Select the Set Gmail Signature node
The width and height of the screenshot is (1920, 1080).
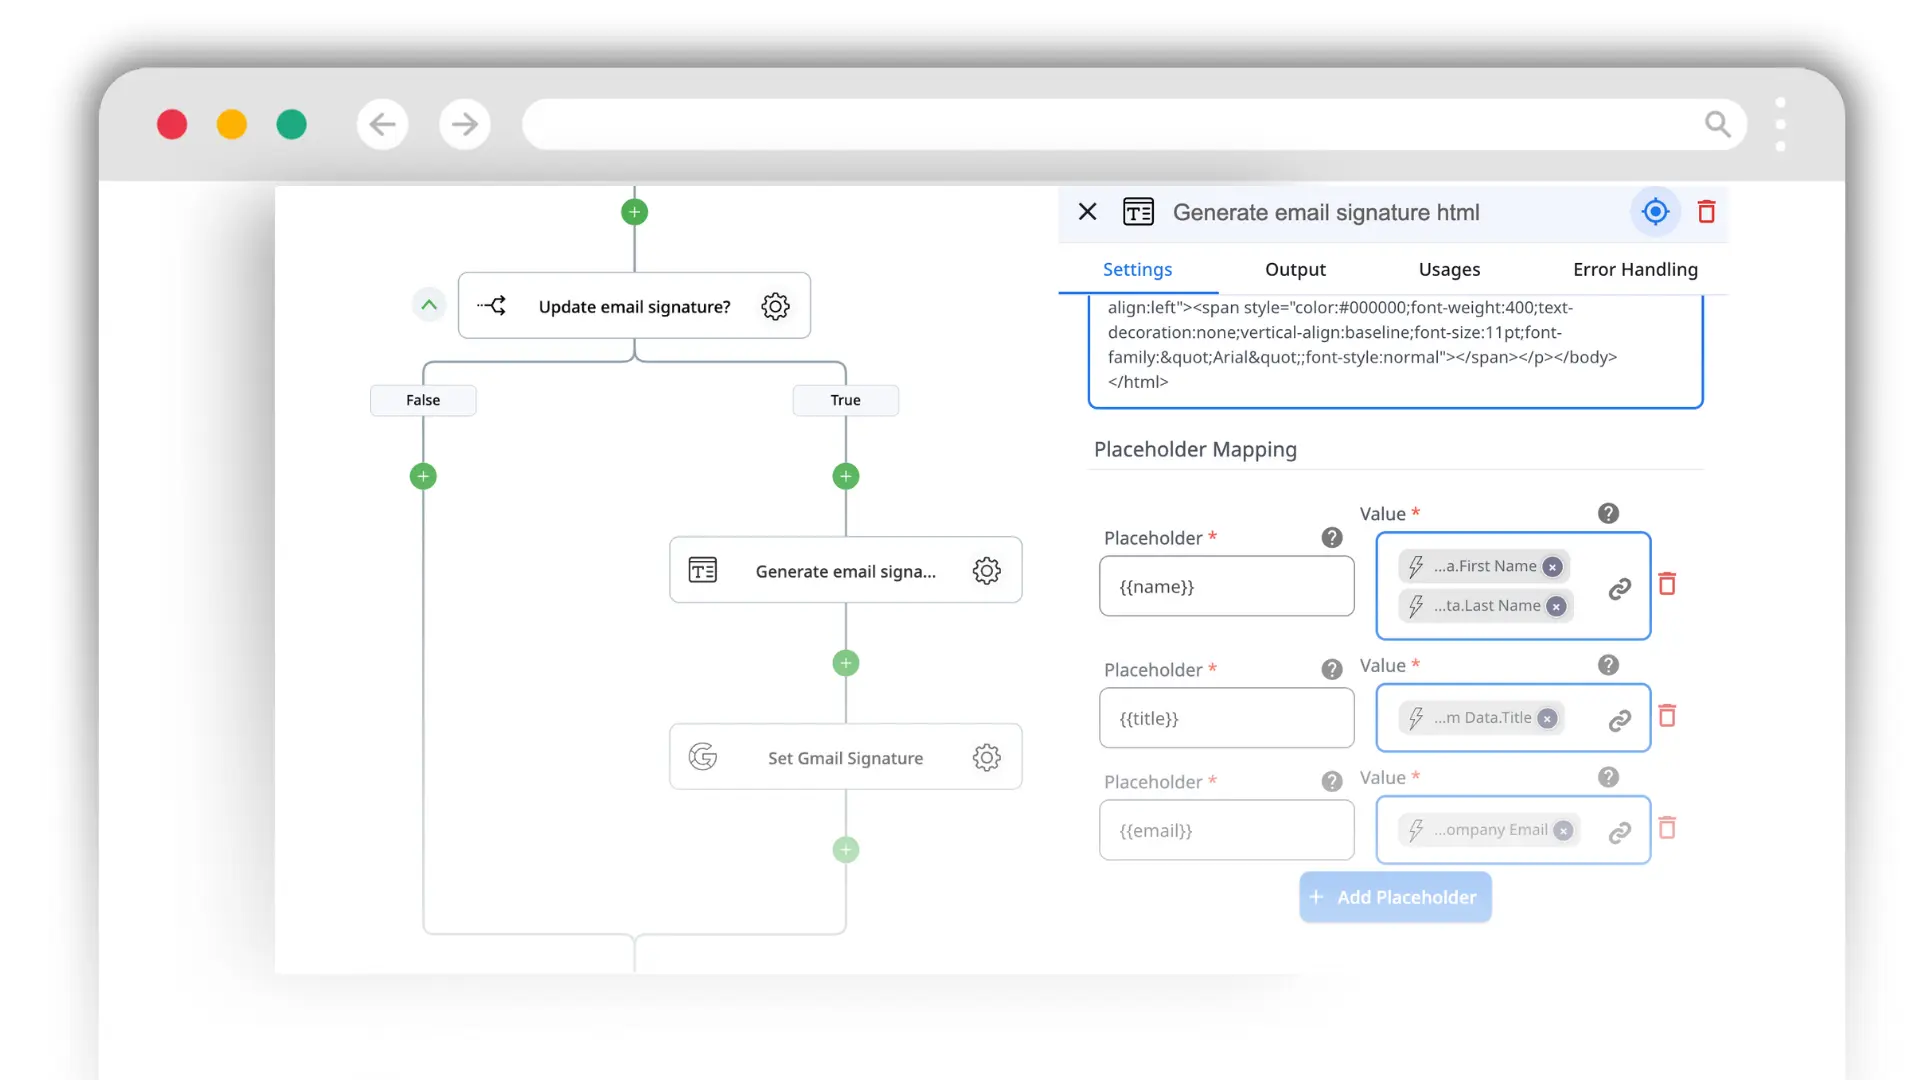[x=846, y=758]
